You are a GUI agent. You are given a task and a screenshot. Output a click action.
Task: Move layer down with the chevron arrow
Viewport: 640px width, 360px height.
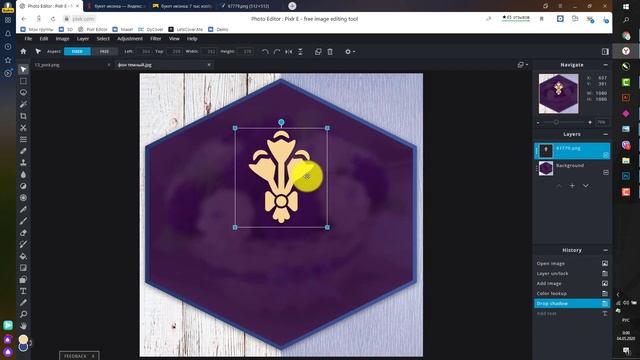[x=585, y=186]
